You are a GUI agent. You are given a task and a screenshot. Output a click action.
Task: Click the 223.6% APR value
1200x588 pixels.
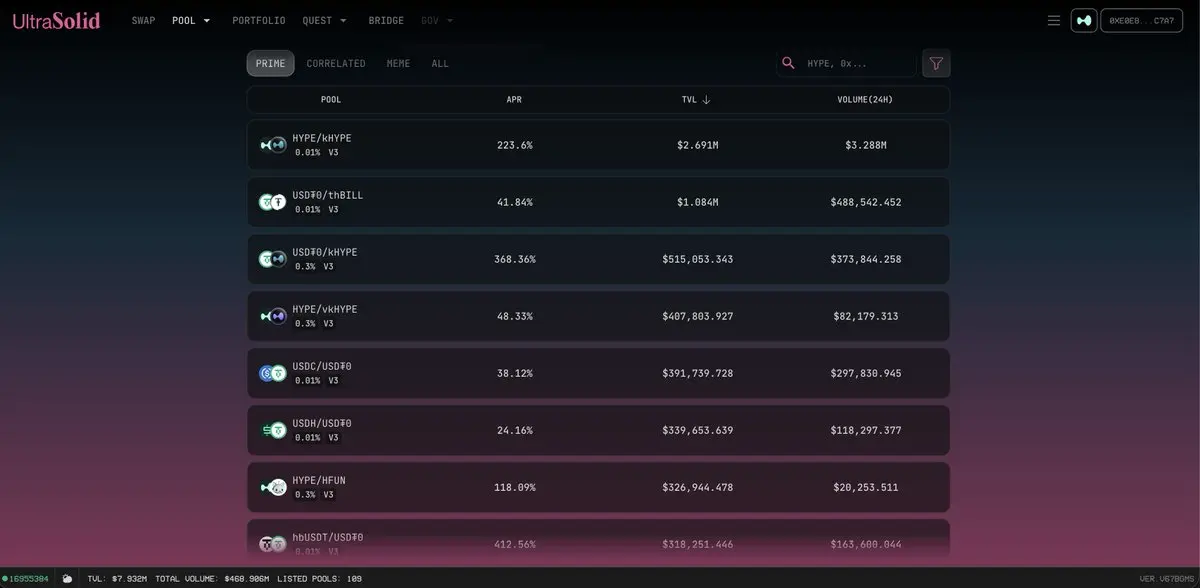(515, 145)
